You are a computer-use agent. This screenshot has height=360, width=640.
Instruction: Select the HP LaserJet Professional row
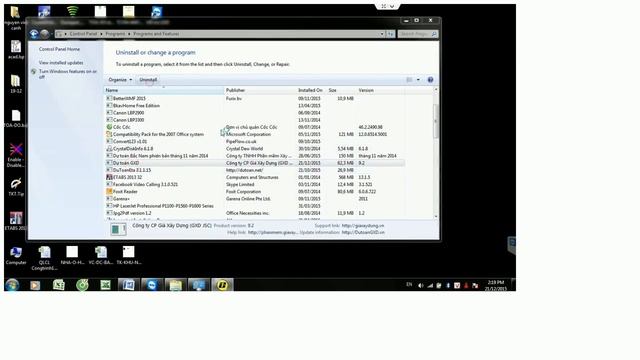tap(255, 206)
